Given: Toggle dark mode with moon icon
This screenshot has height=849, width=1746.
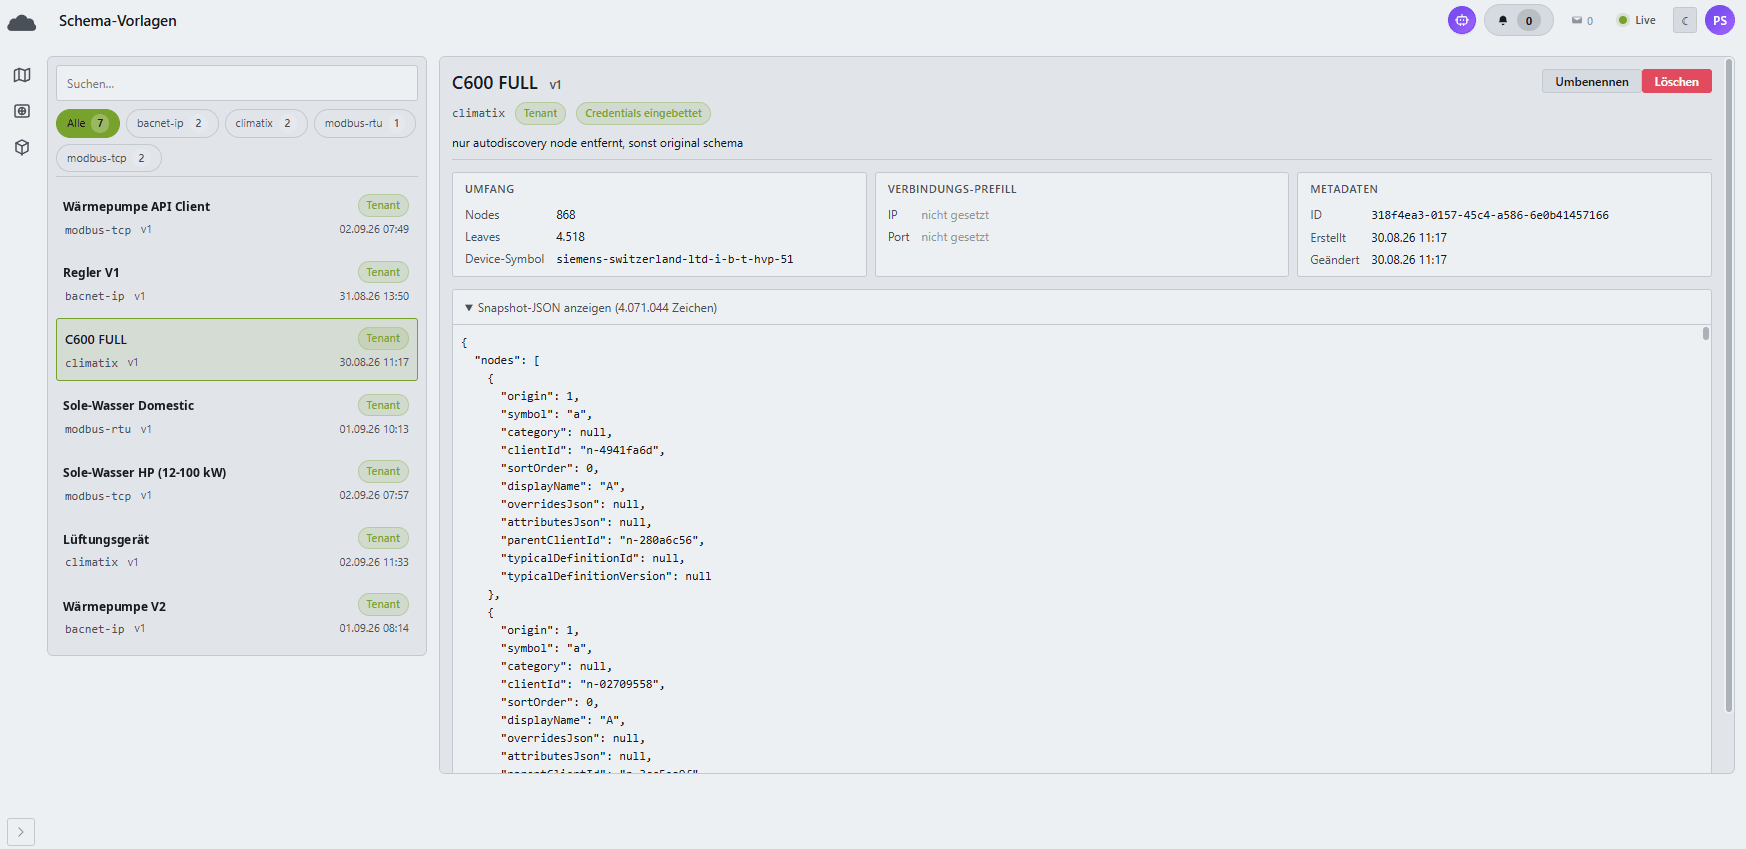Looking at the screenshot, I should 1685,20.
